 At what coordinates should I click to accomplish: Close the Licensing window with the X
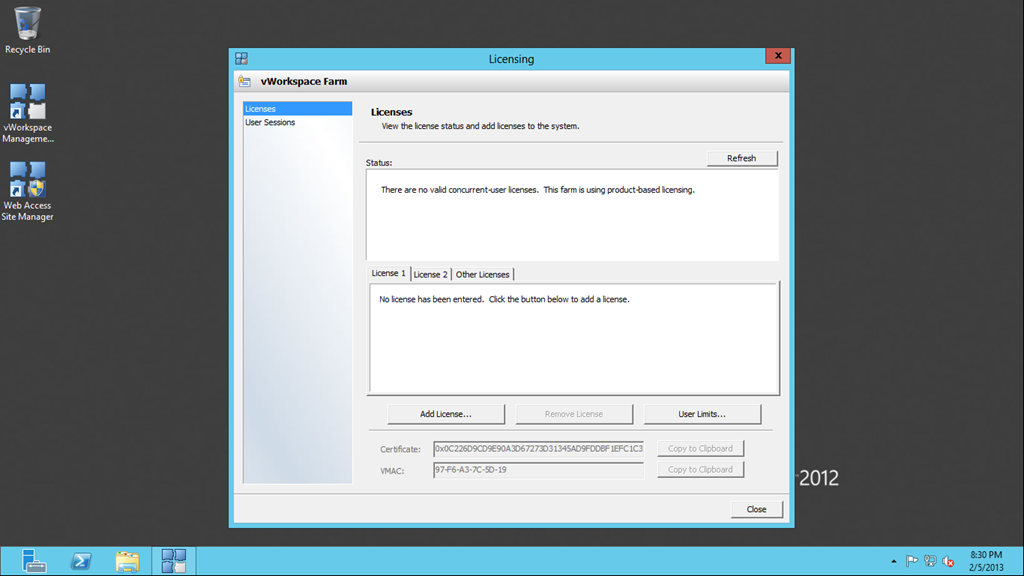coord(778,56)
